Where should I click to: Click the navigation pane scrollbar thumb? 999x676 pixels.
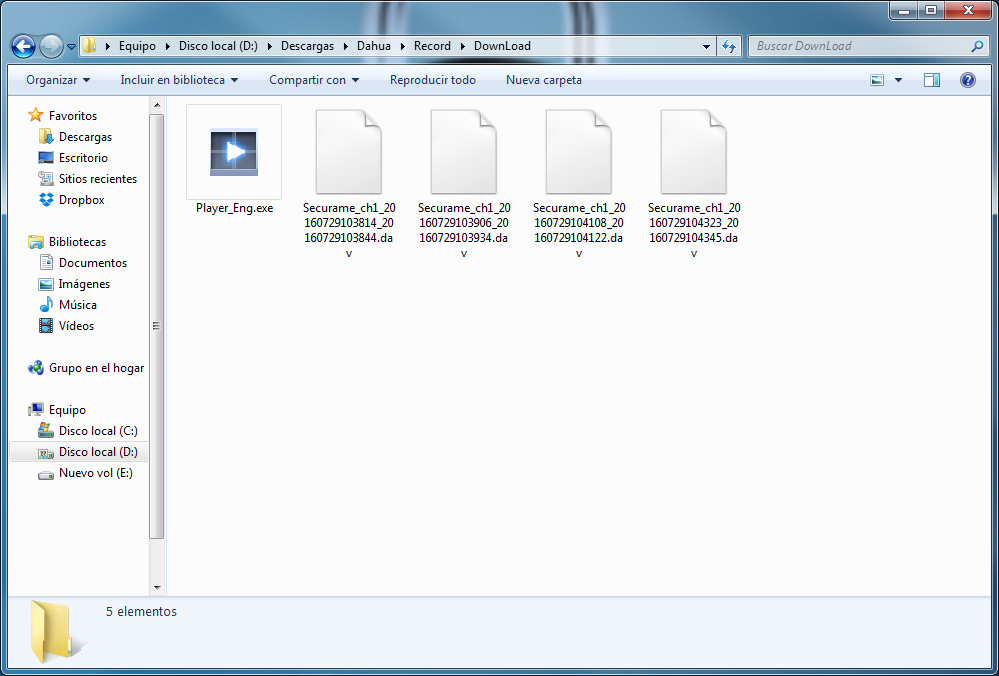(157, 326)
